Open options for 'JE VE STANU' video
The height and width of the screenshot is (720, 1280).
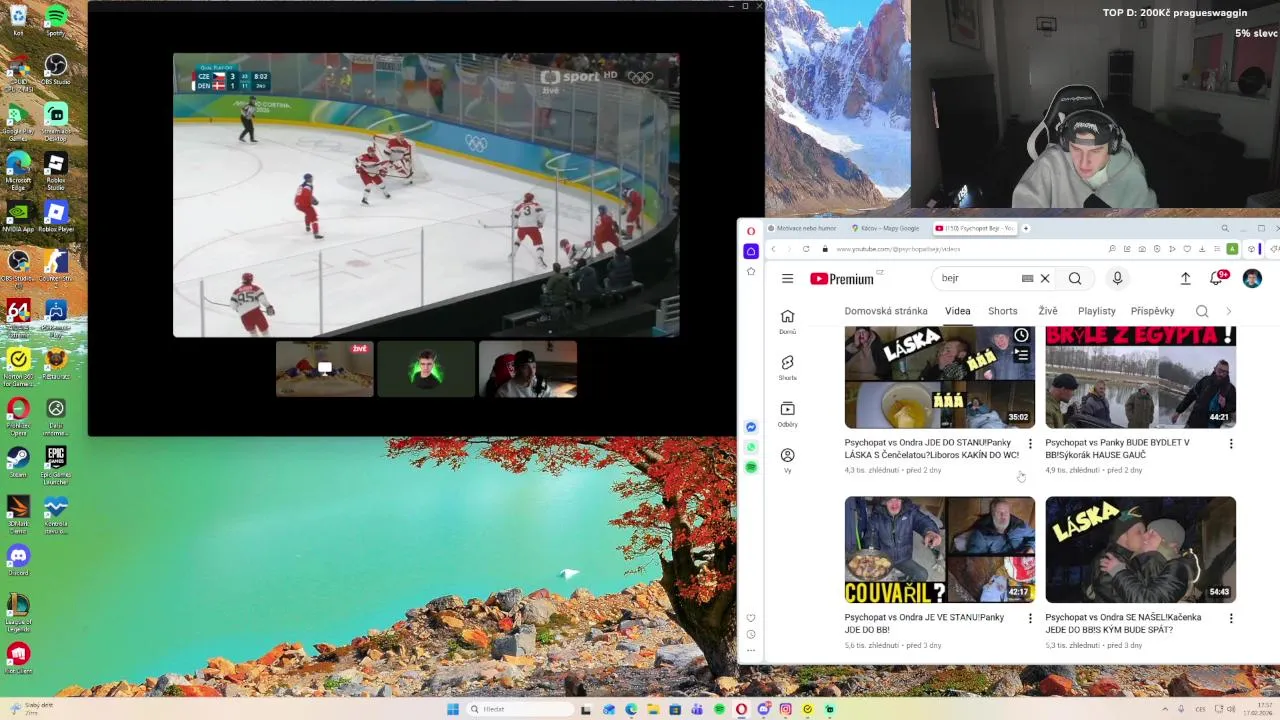(1030, 619)
